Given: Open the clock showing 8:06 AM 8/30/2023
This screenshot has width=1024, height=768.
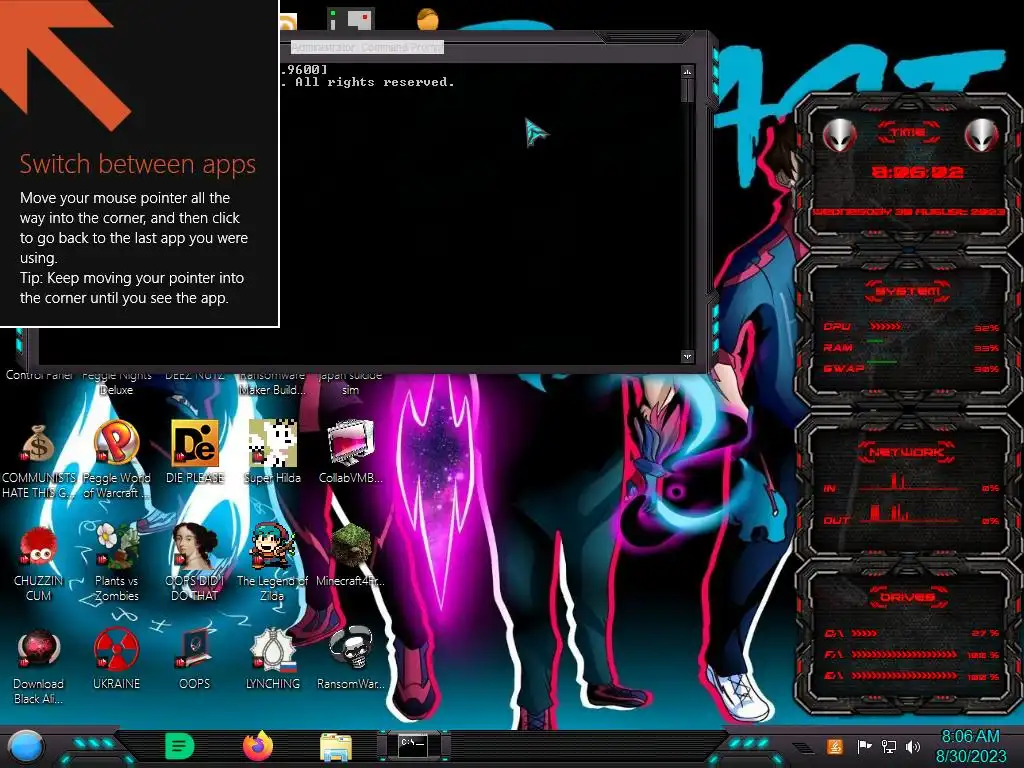Looking at the screenshot, I should (x=971, y=746).
